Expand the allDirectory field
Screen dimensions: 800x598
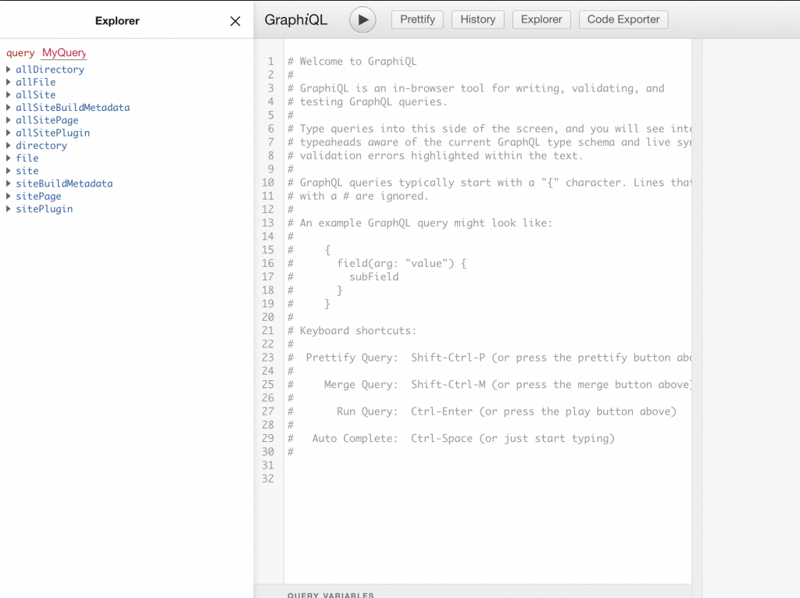tap(9, 70)
